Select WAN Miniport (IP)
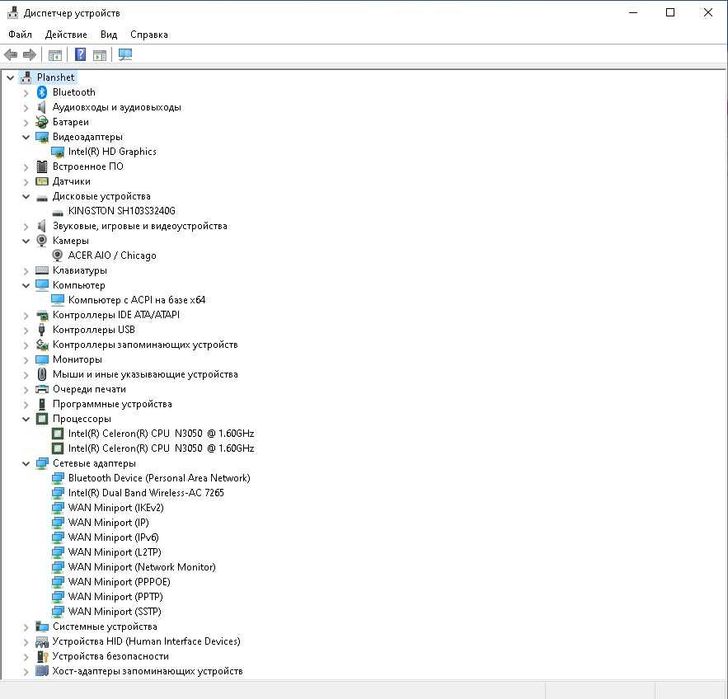 coord(108,523)
